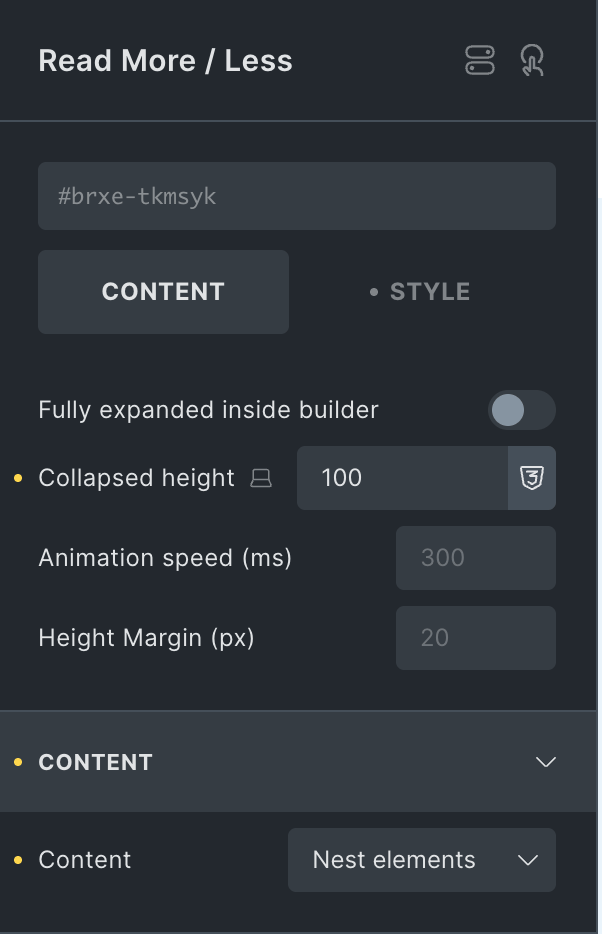Click the #brxe-tkmsyk element ID field
Screen dimensions: 602x934
click(x=296, y=196)
